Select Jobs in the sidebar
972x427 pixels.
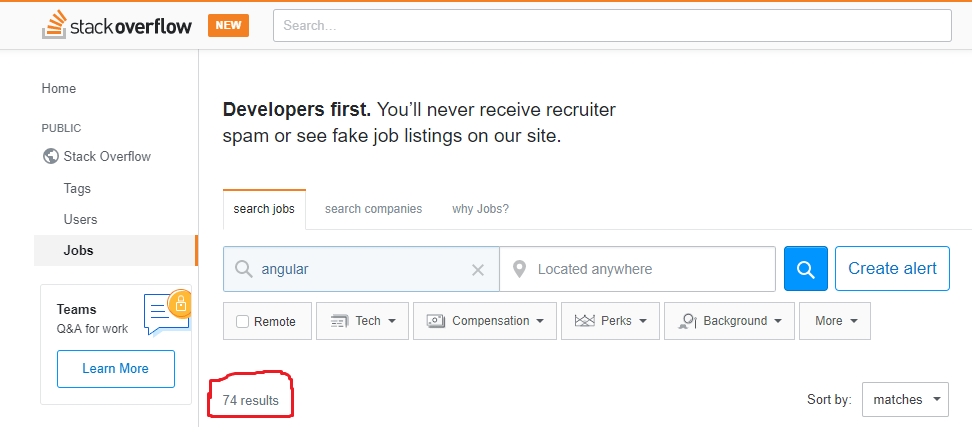point(115,250)
